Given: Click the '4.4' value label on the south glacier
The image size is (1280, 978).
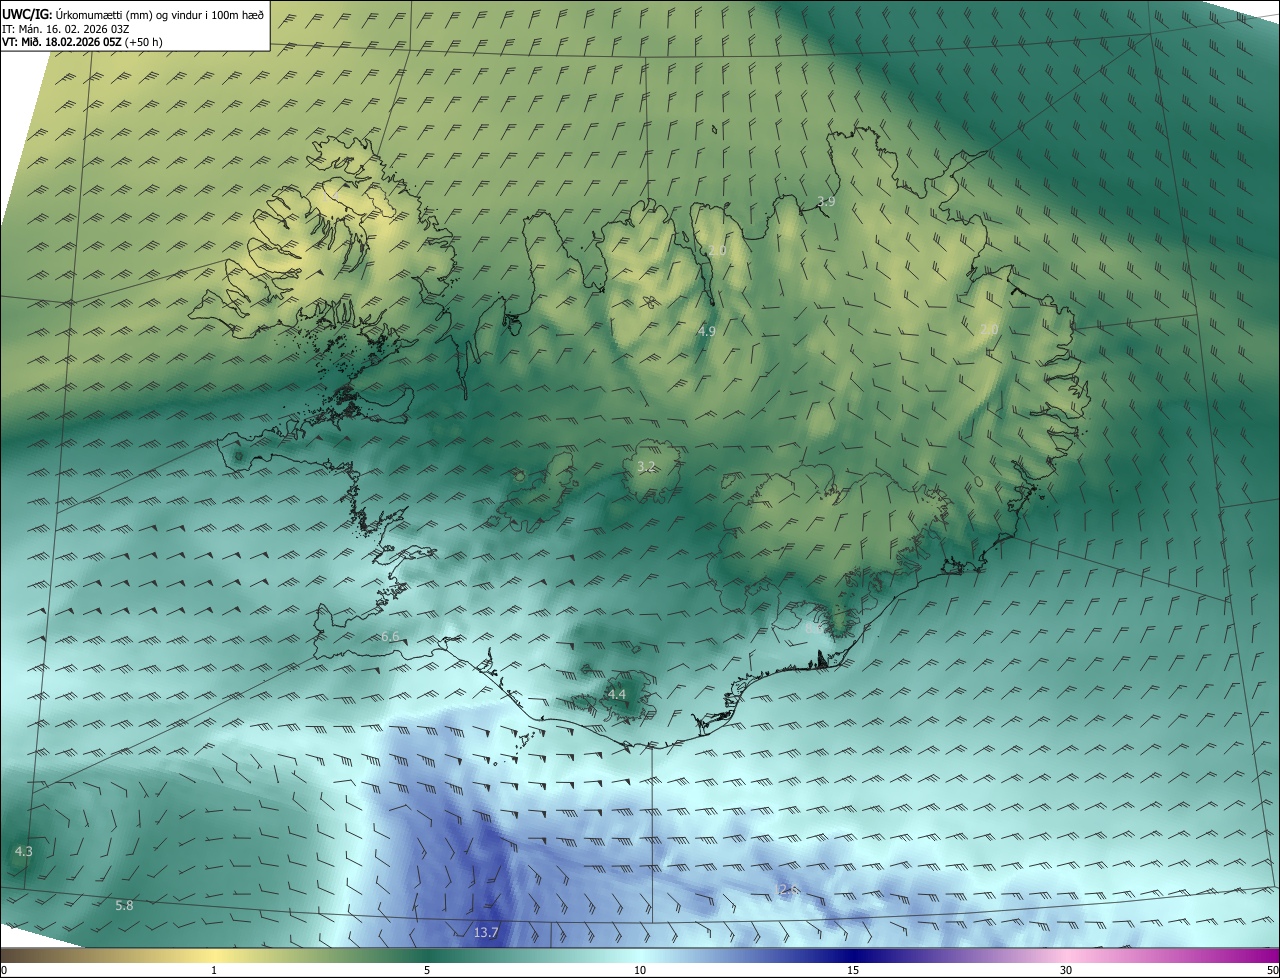Looking at the screenshot, I should pos(617,694).
